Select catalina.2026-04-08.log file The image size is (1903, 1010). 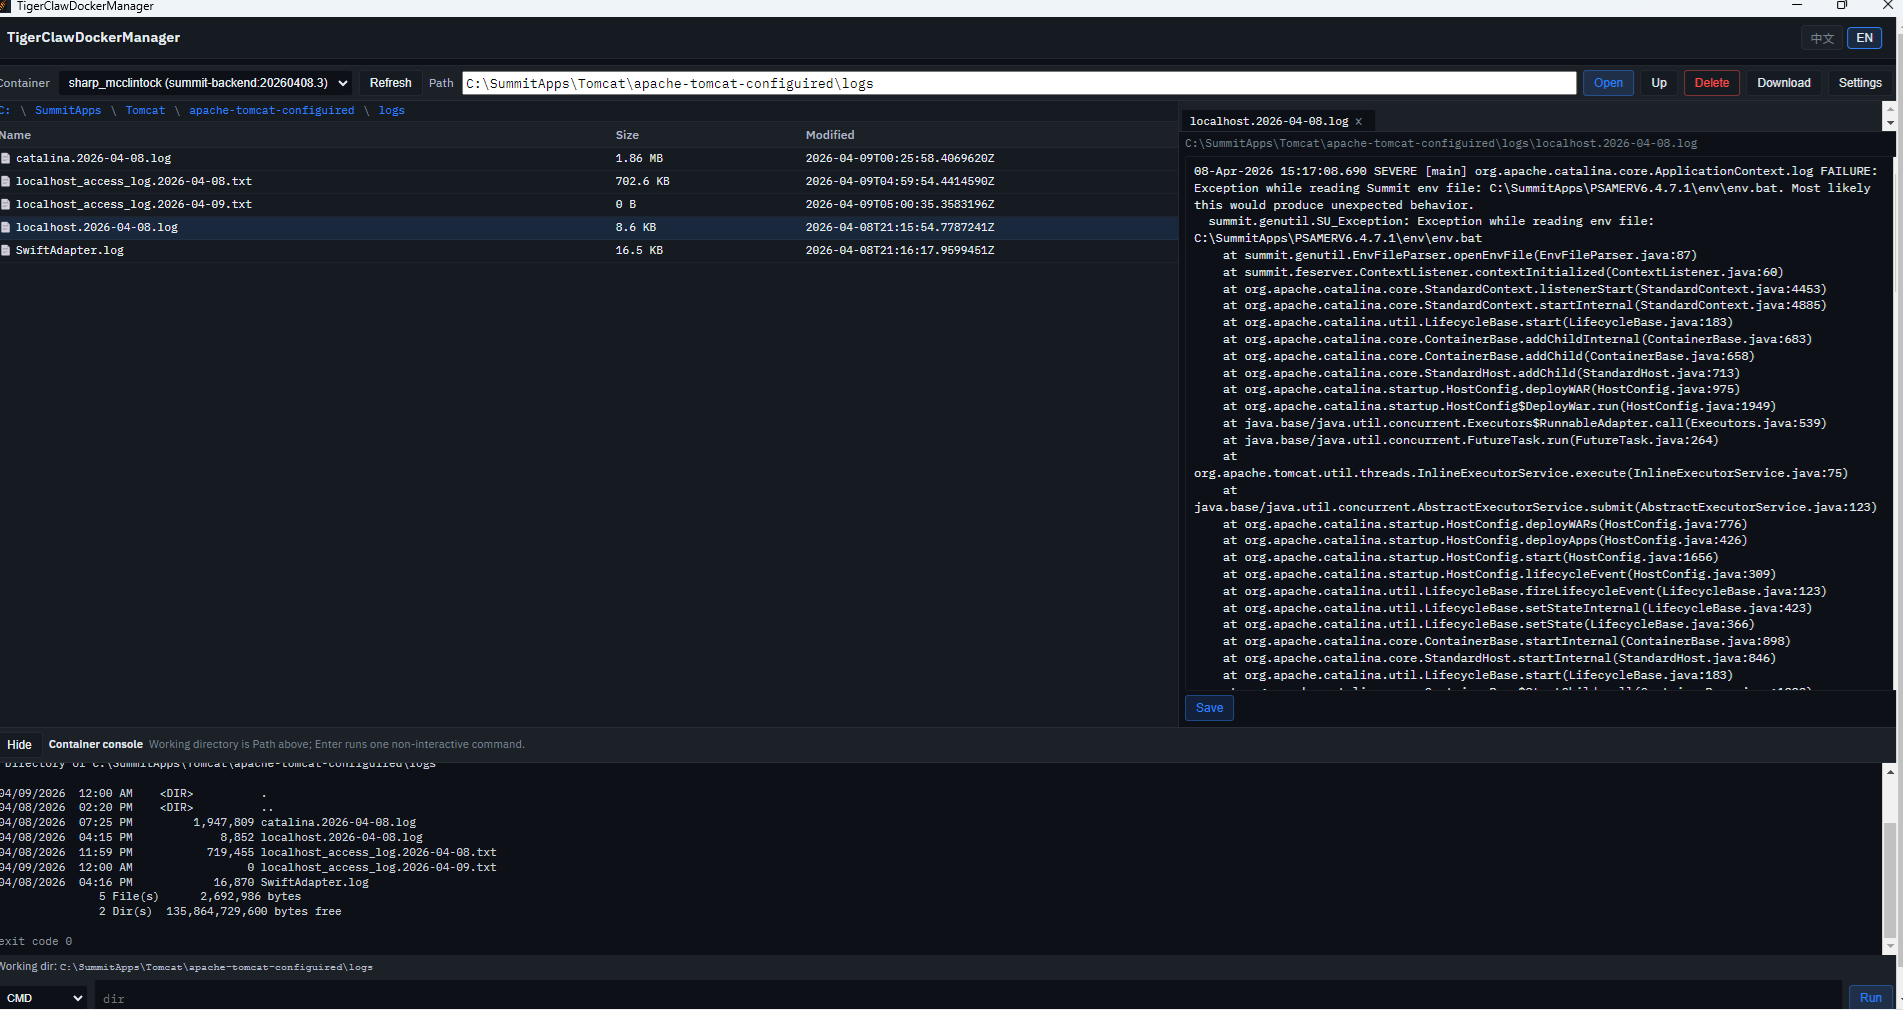point(589,158)
